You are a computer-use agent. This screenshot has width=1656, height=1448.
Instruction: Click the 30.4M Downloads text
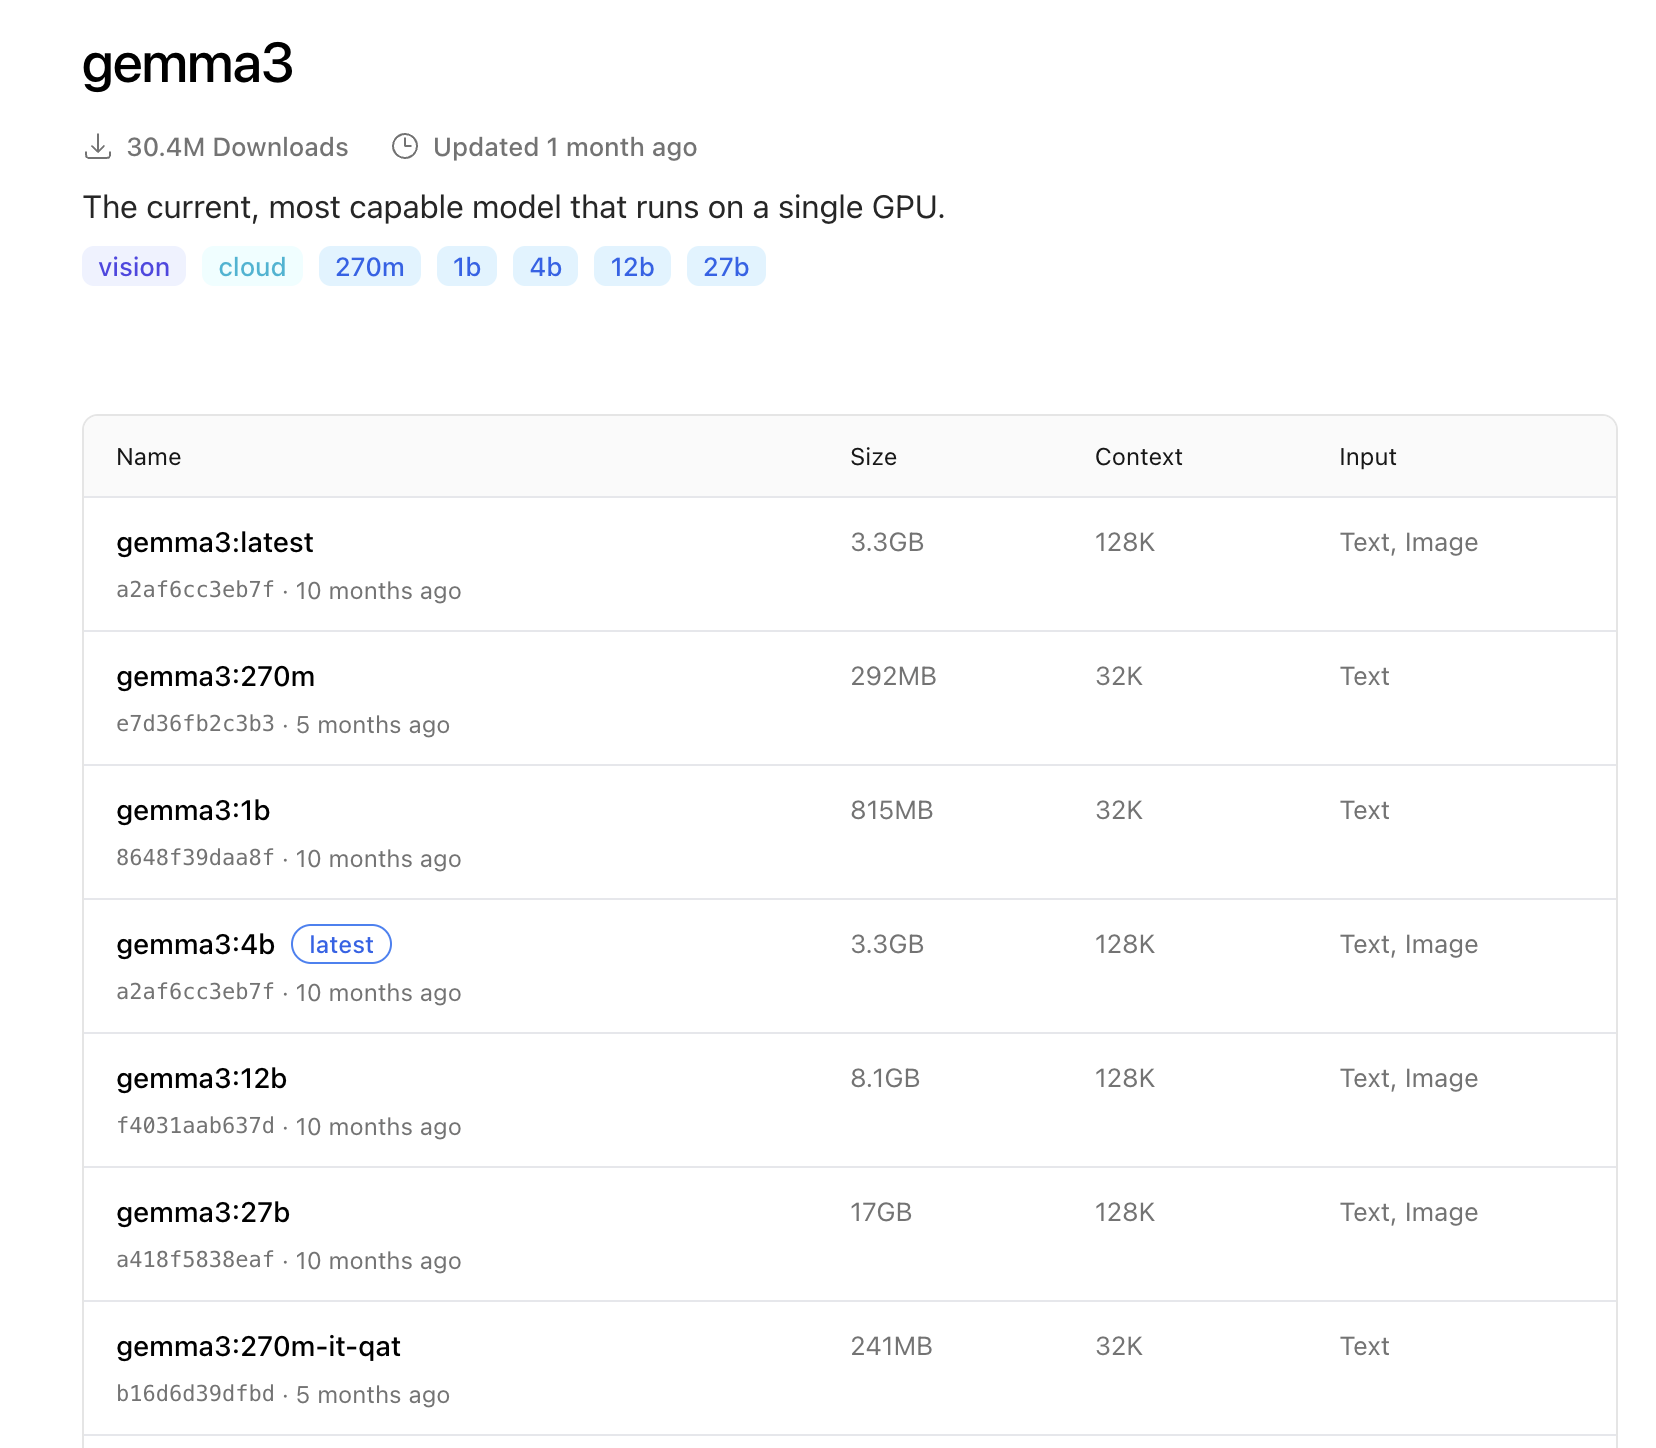tap(237, 147)
